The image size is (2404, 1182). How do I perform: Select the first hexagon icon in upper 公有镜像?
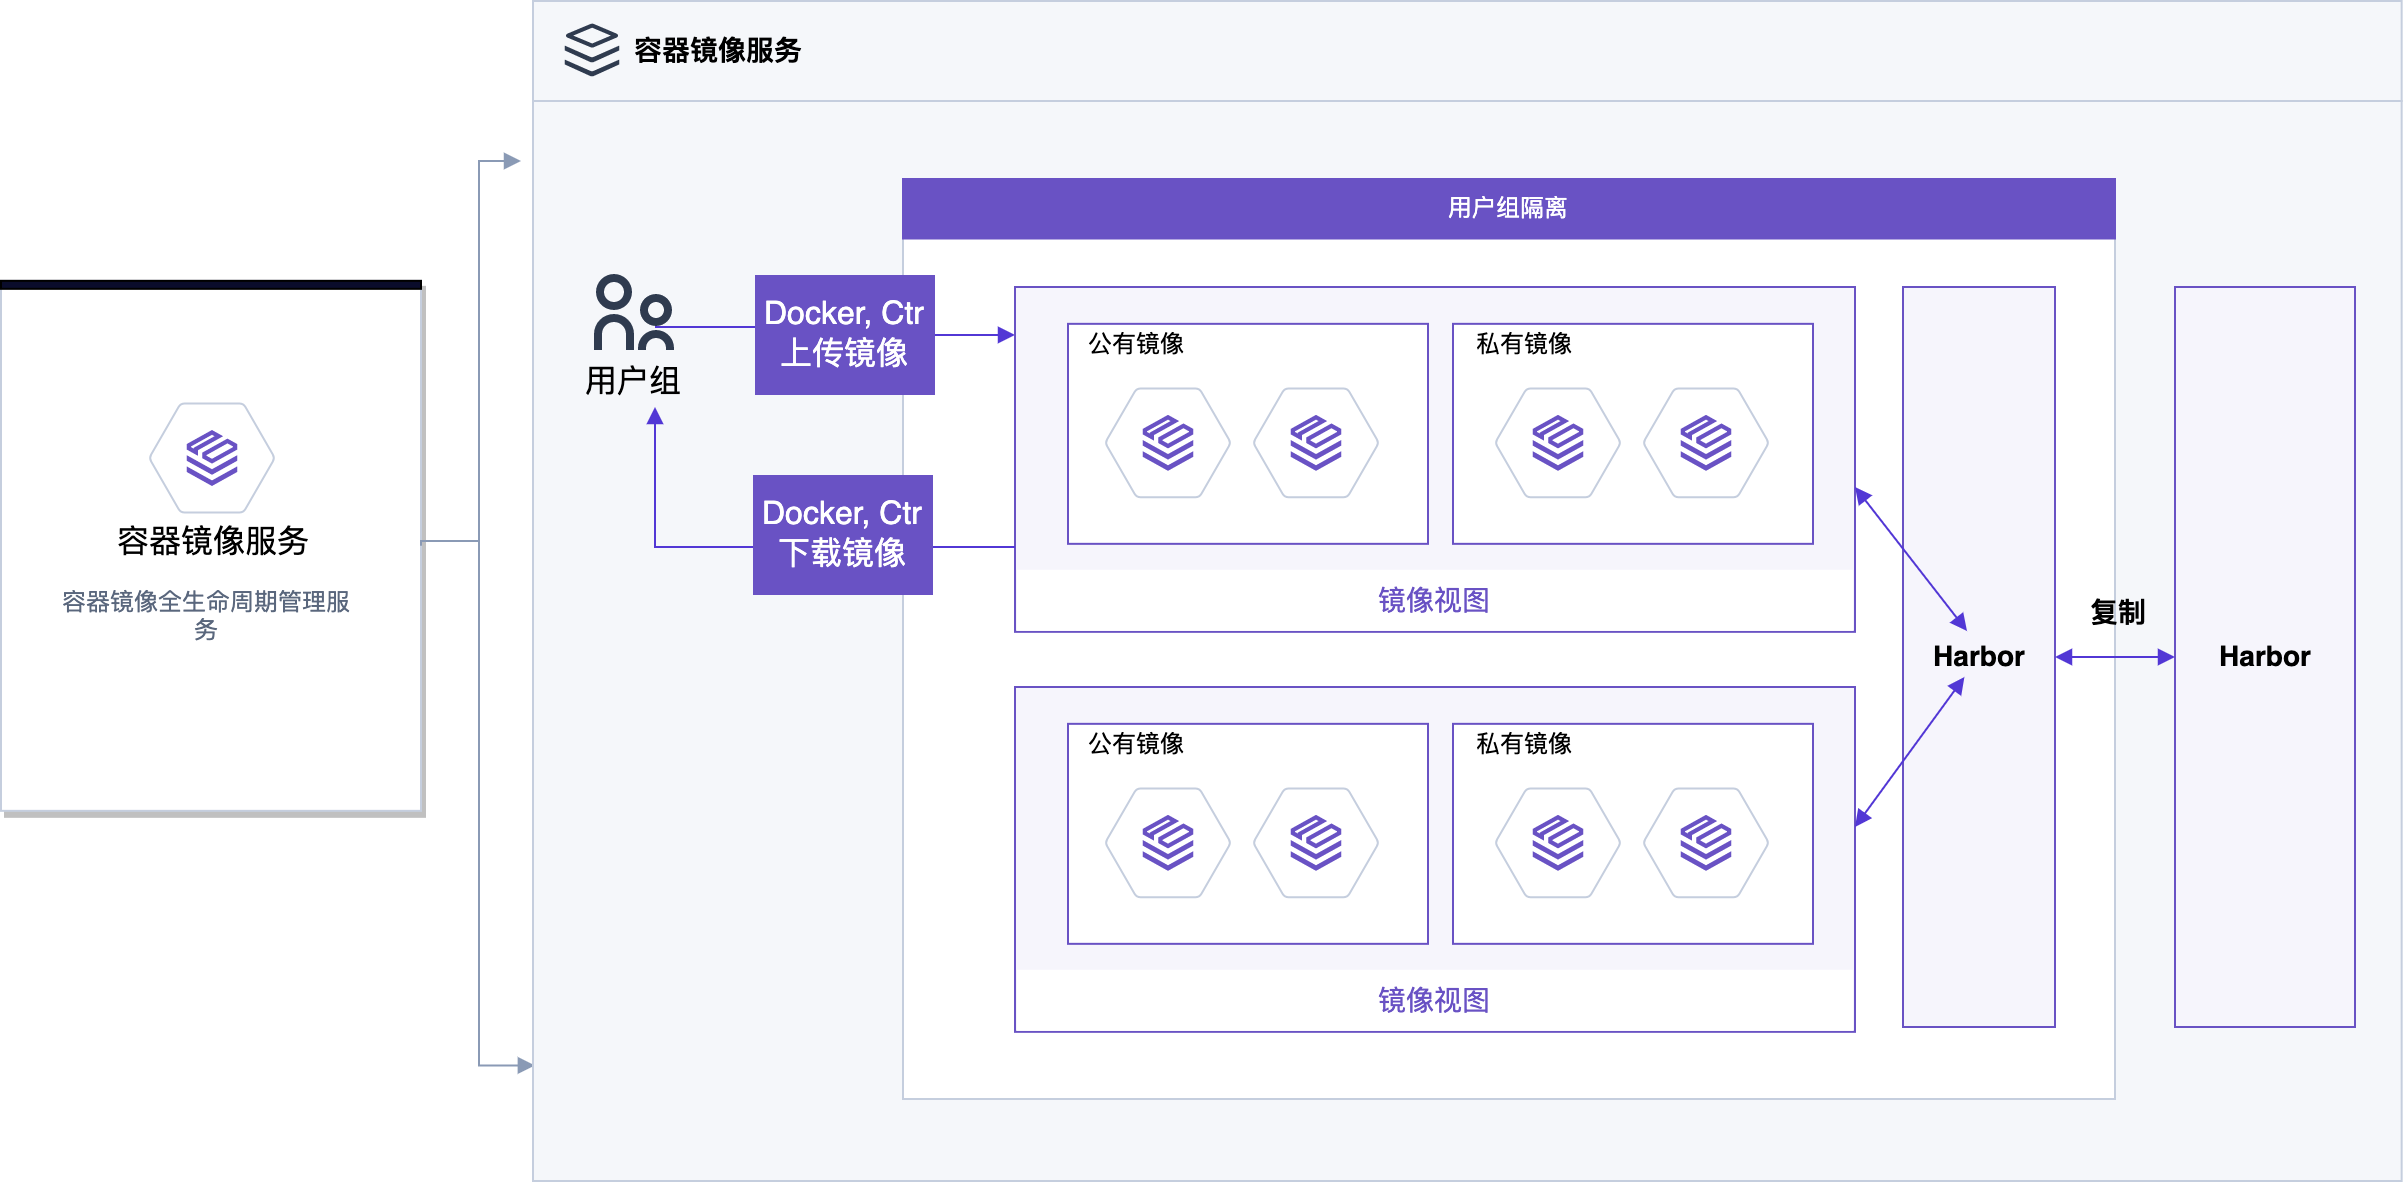click(1168, 443)
